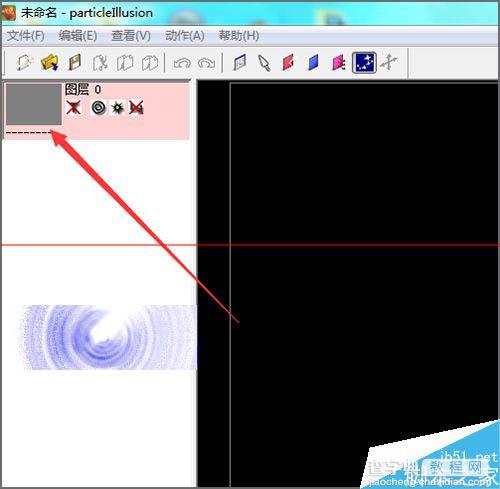The image size is (500, 489).
Task: Select the arrow pointer Select tool
Action: [x=264, y=63]
